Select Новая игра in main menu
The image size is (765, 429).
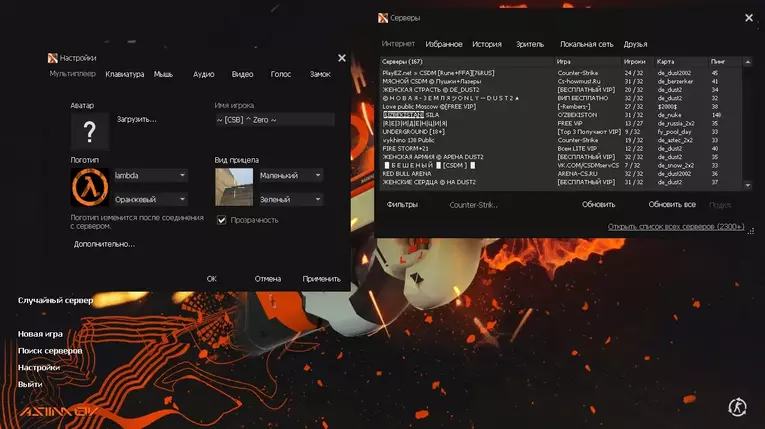pyautogui.click(x=40, y=334)
